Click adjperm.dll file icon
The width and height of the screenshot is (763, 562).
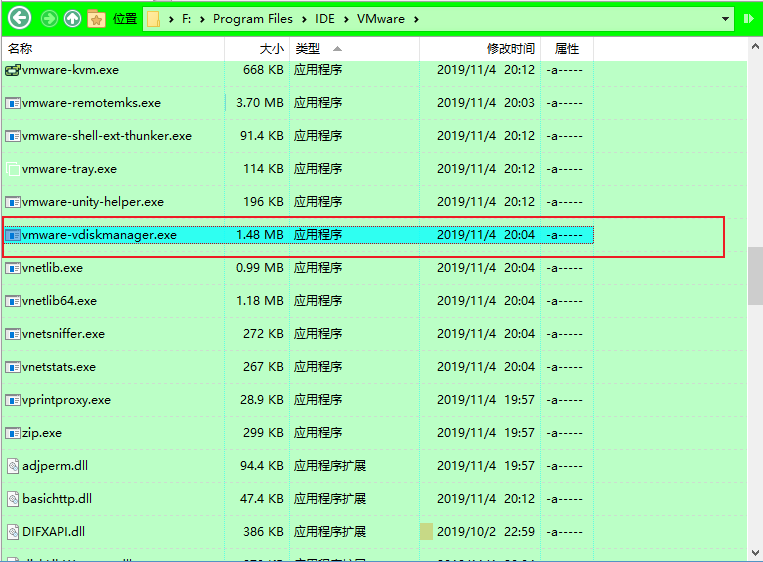(13, 466)
